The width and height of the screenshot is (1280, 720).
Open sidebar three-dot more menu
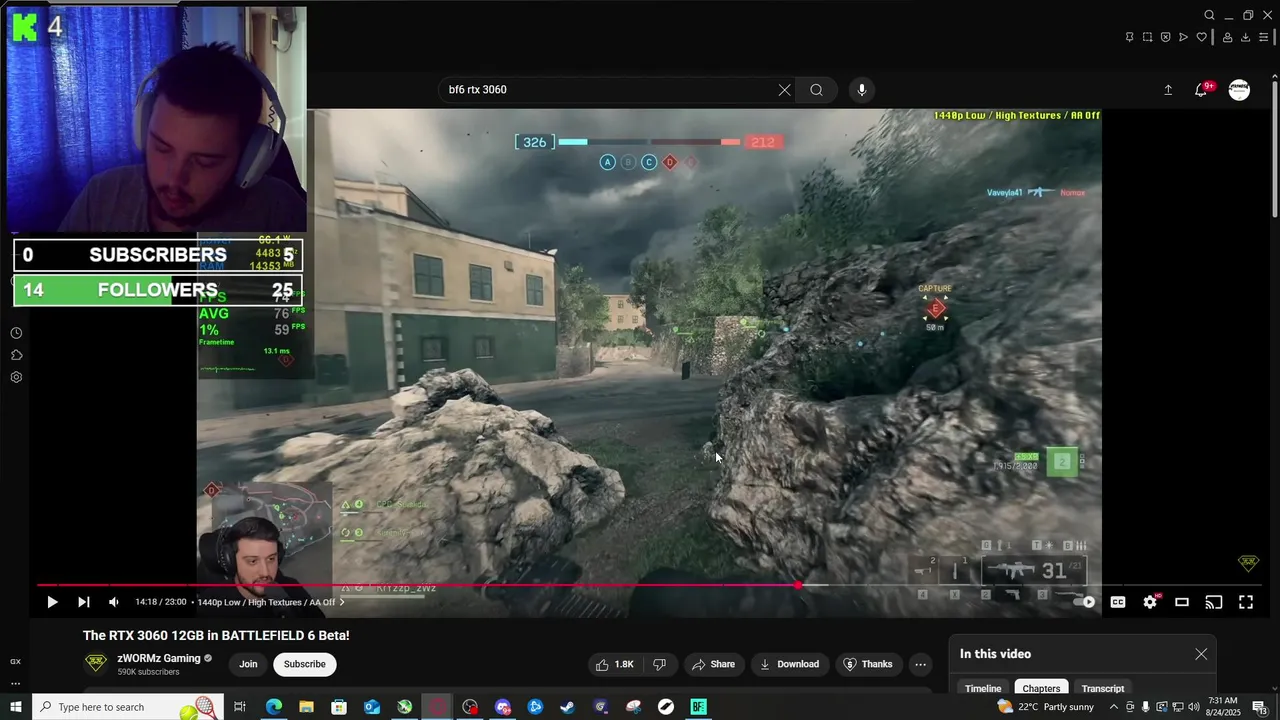point(15,684)
